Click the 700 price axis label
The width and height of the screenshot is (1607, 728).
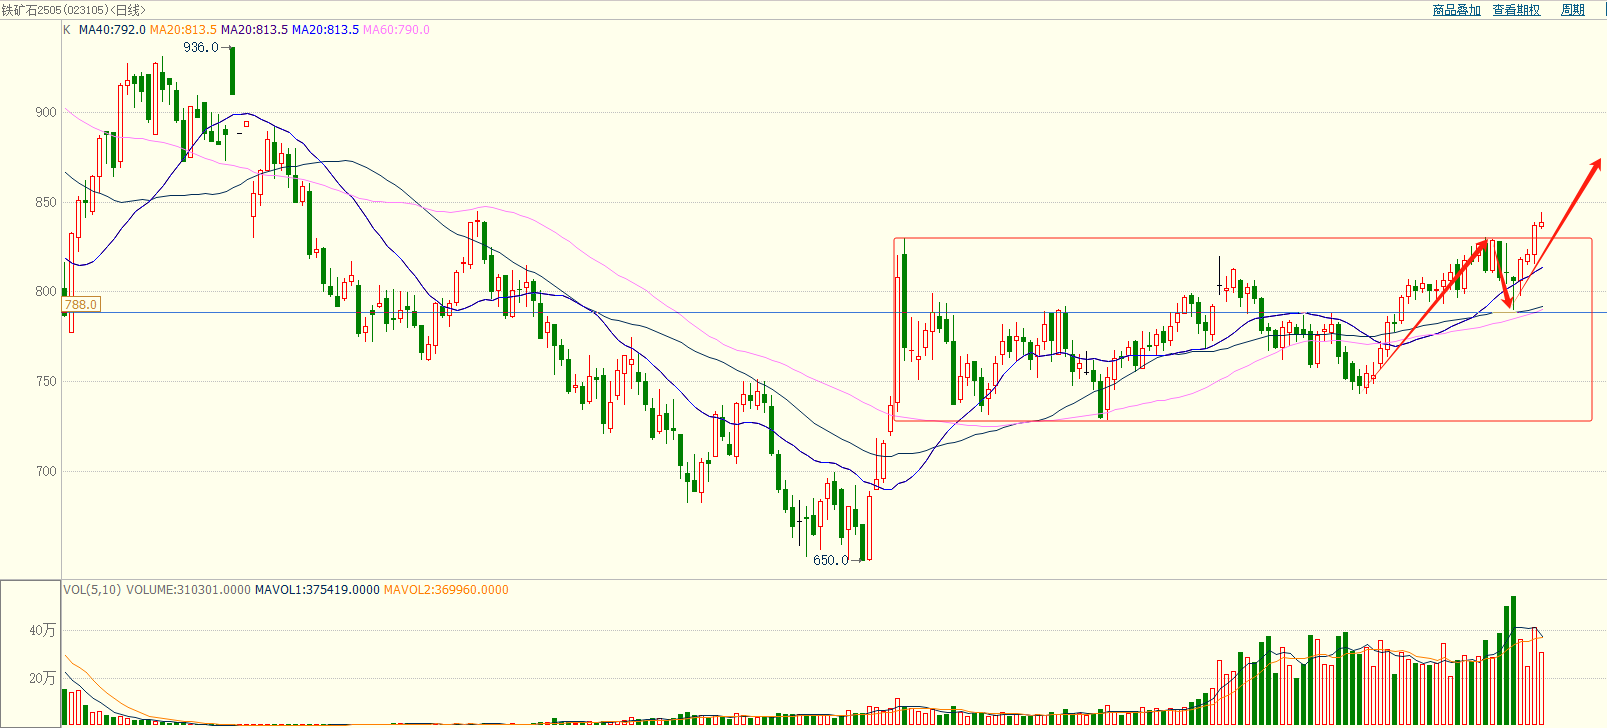click(46, 471)
